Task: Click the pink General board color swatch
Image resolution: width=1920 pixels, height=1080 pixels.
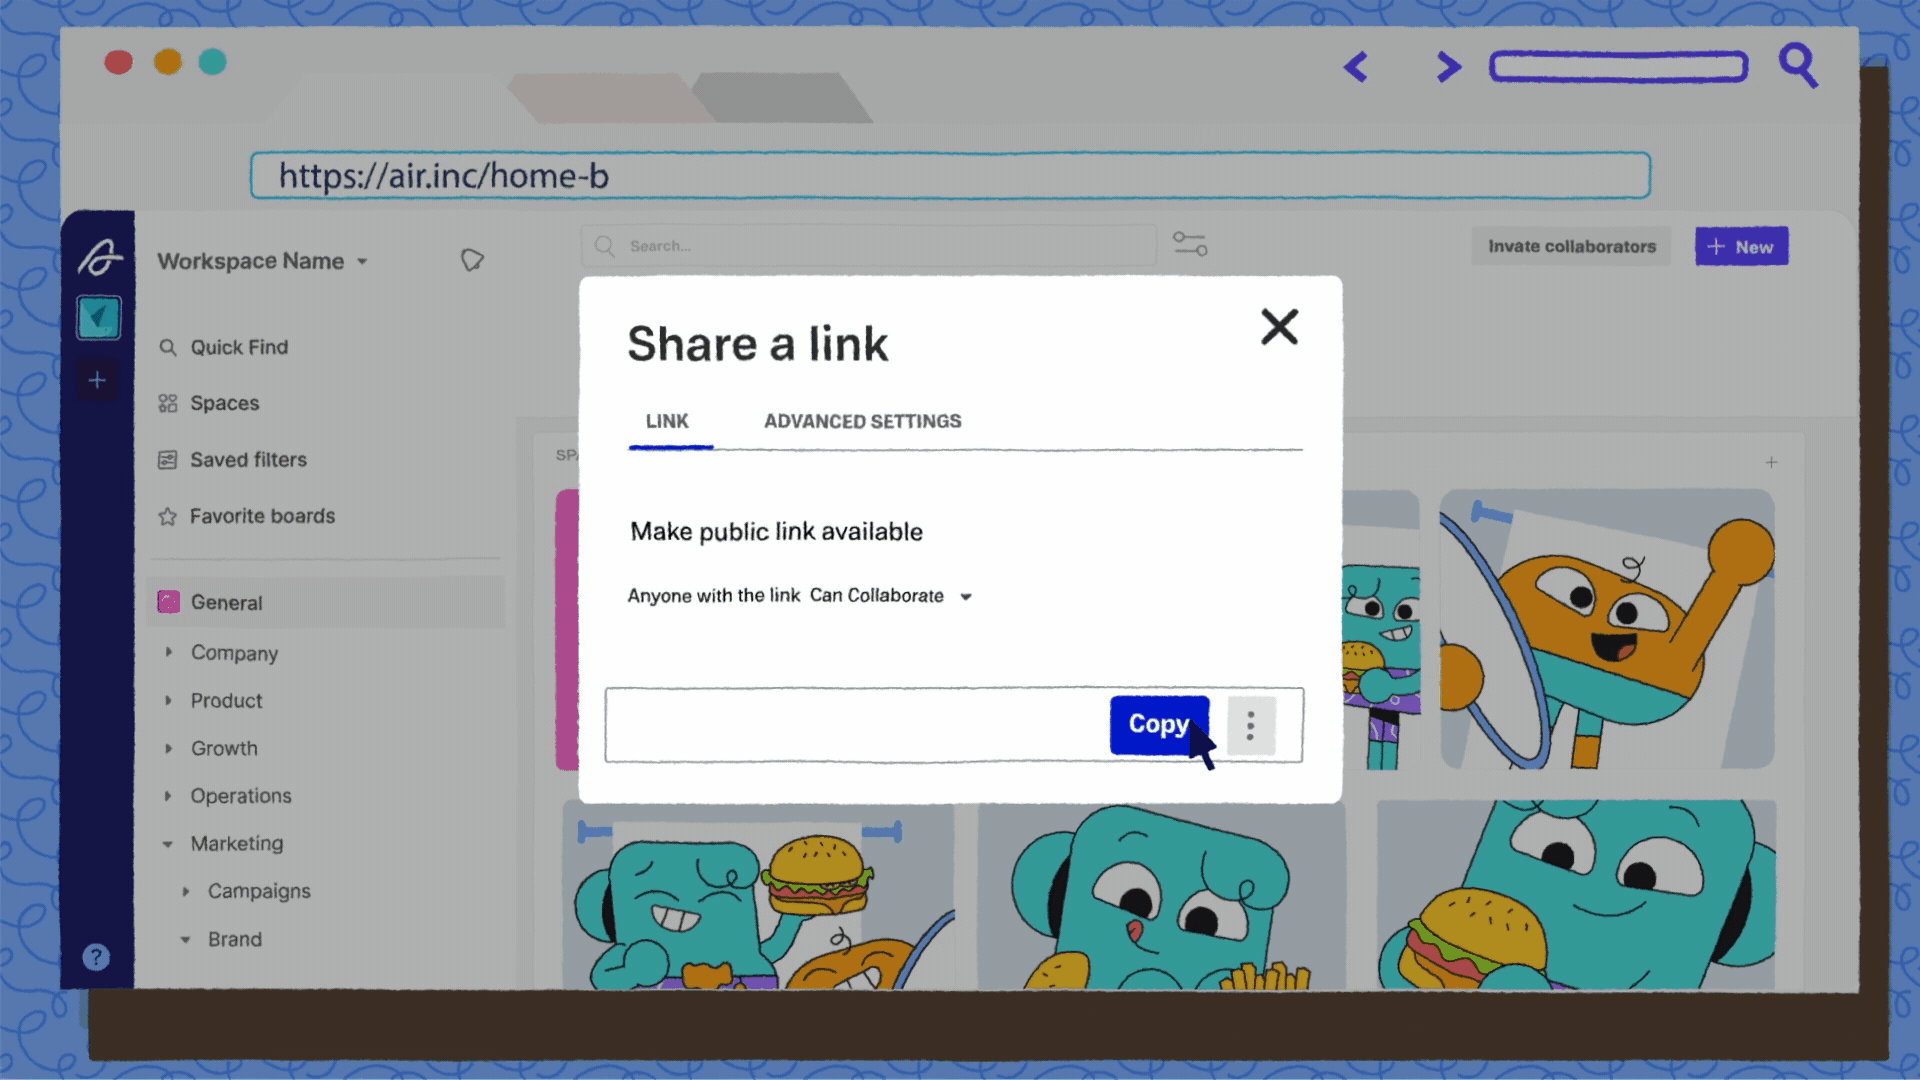Action: (x=169, y=602)
